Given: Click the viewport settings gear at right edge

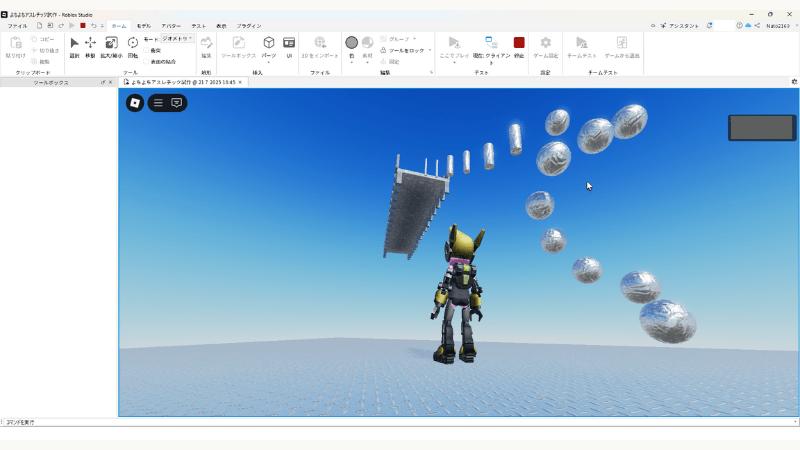Looking at the screenshot, I should pos(794,82).
